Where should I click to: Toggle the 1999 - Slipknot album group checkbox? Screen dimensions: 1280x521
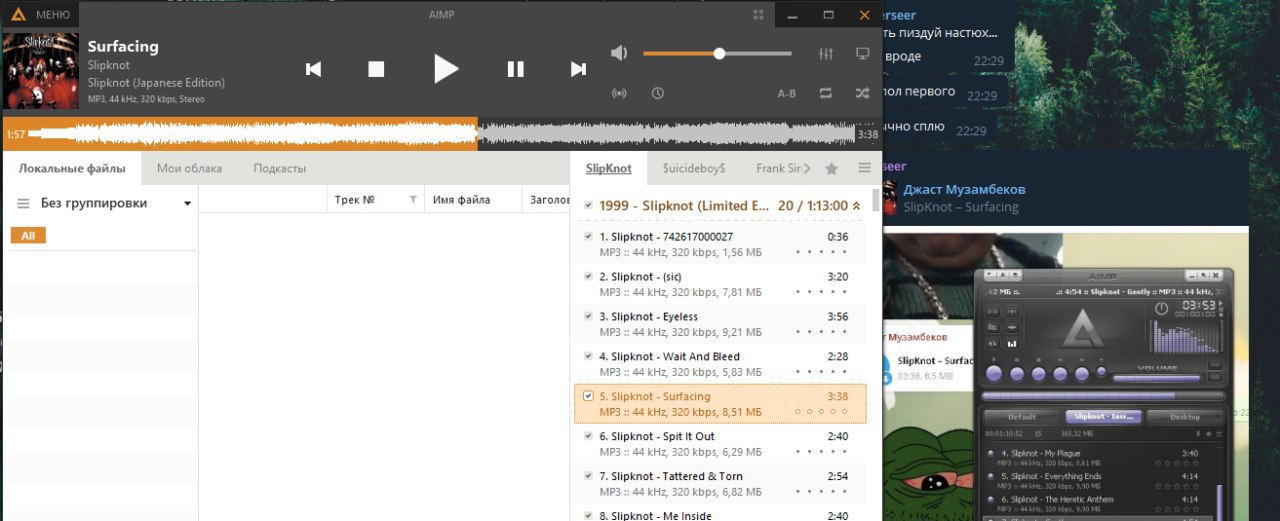pyautogui.click(x=588, y=206)
